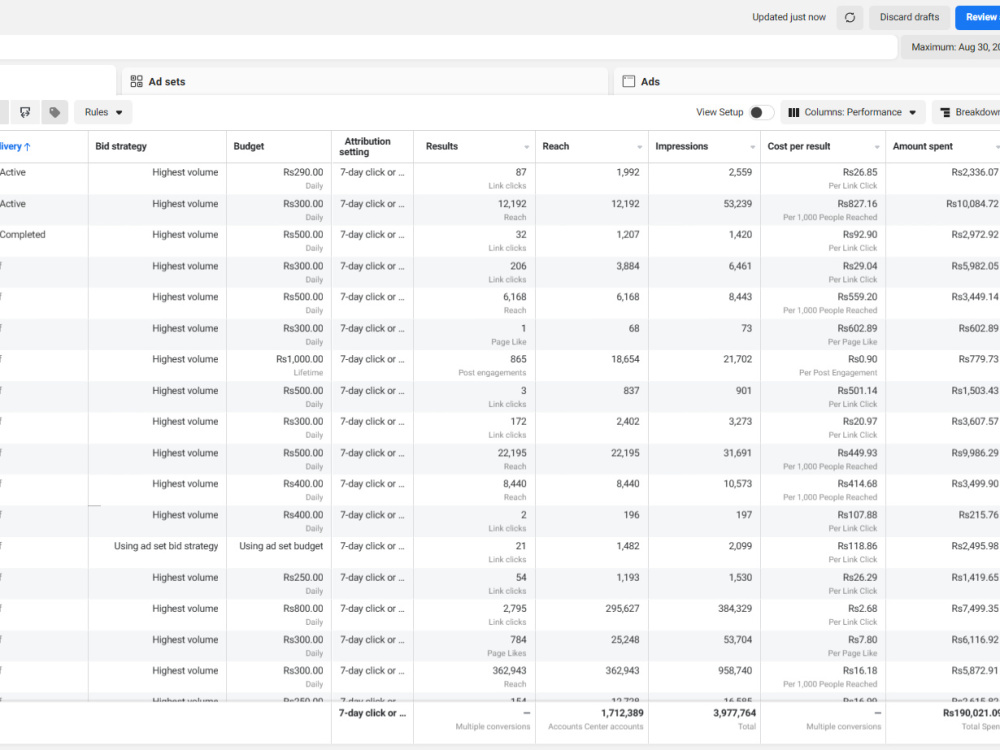Click the Rs1,000.00 Lifetime budget cell
This screenshot has width=1000, height=750.
(x=299, y=359)
